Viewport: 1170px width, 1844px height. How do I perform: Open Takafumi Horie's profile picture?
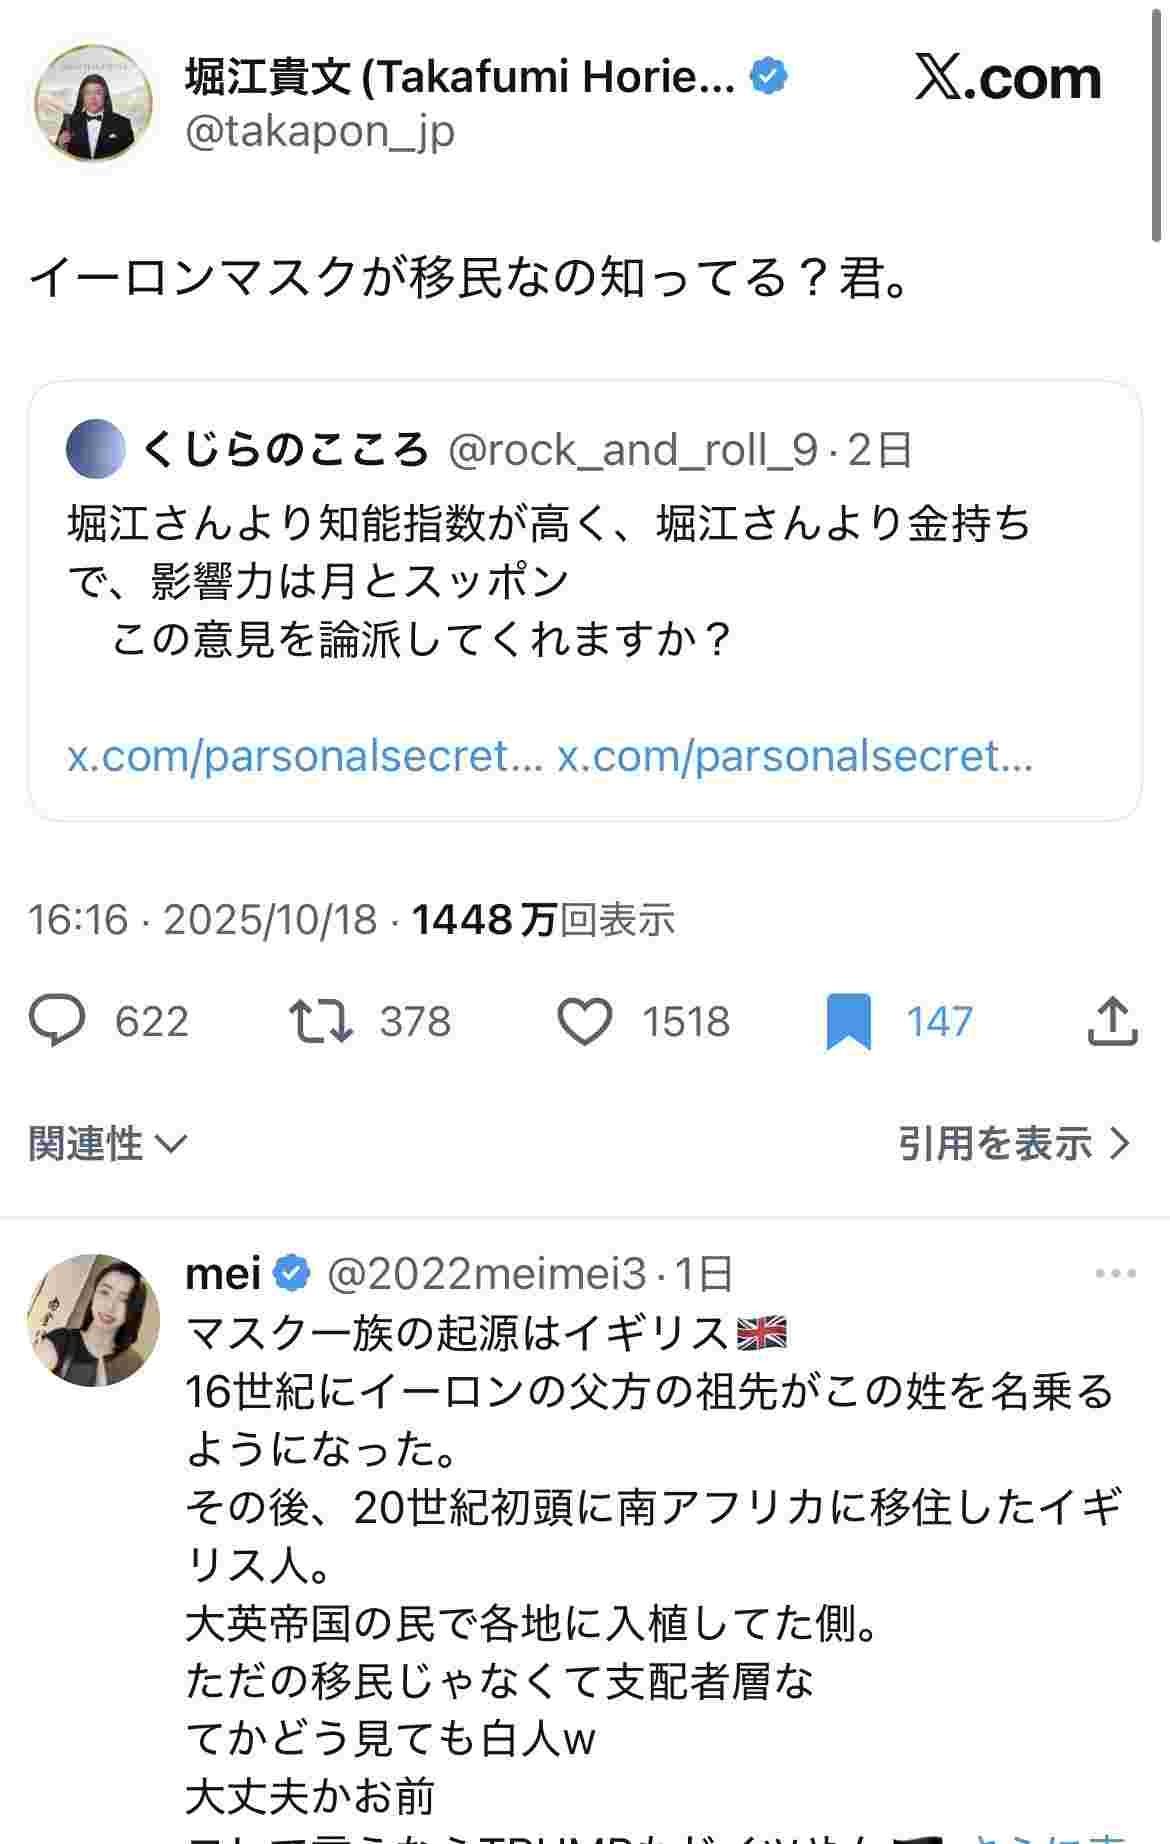[93, 103]
